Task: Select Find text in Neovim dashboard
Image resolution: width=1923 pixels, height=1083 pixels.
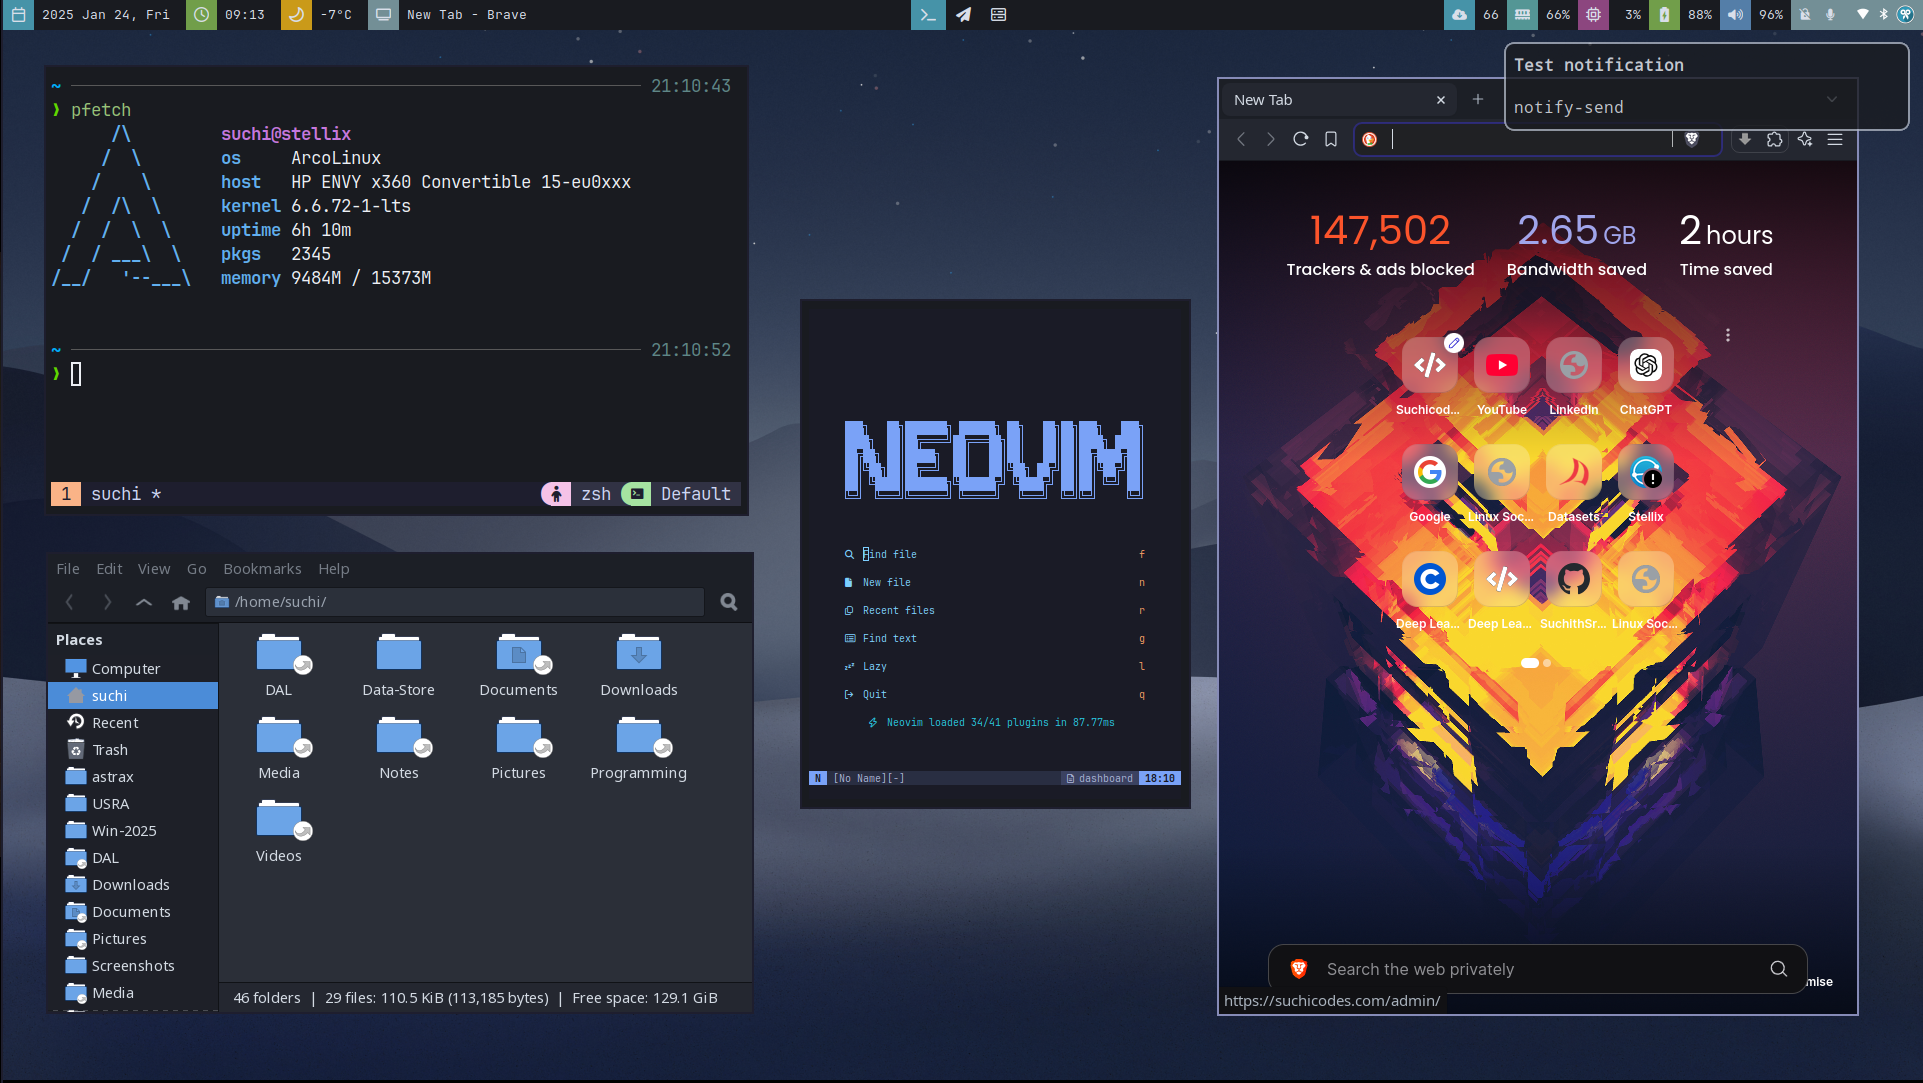Action: 995,638
